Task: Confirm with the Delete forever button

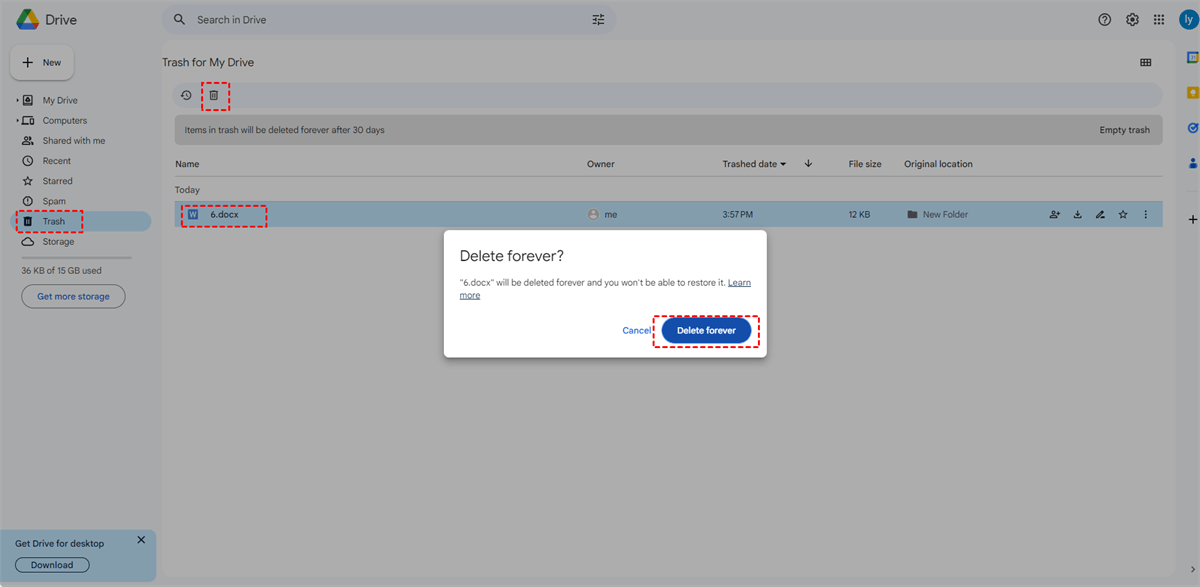Action: coord(706,330)
